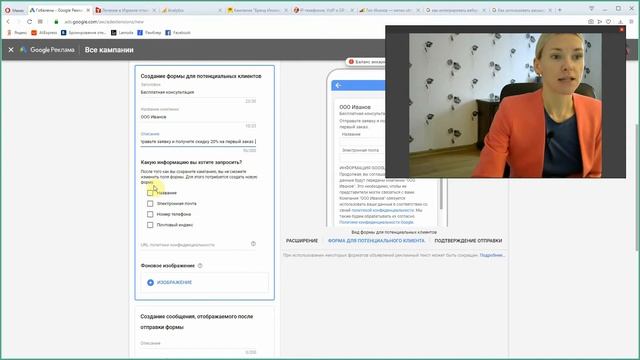
Task: Go back with the browser back arrow
Action: coord(8,22)
